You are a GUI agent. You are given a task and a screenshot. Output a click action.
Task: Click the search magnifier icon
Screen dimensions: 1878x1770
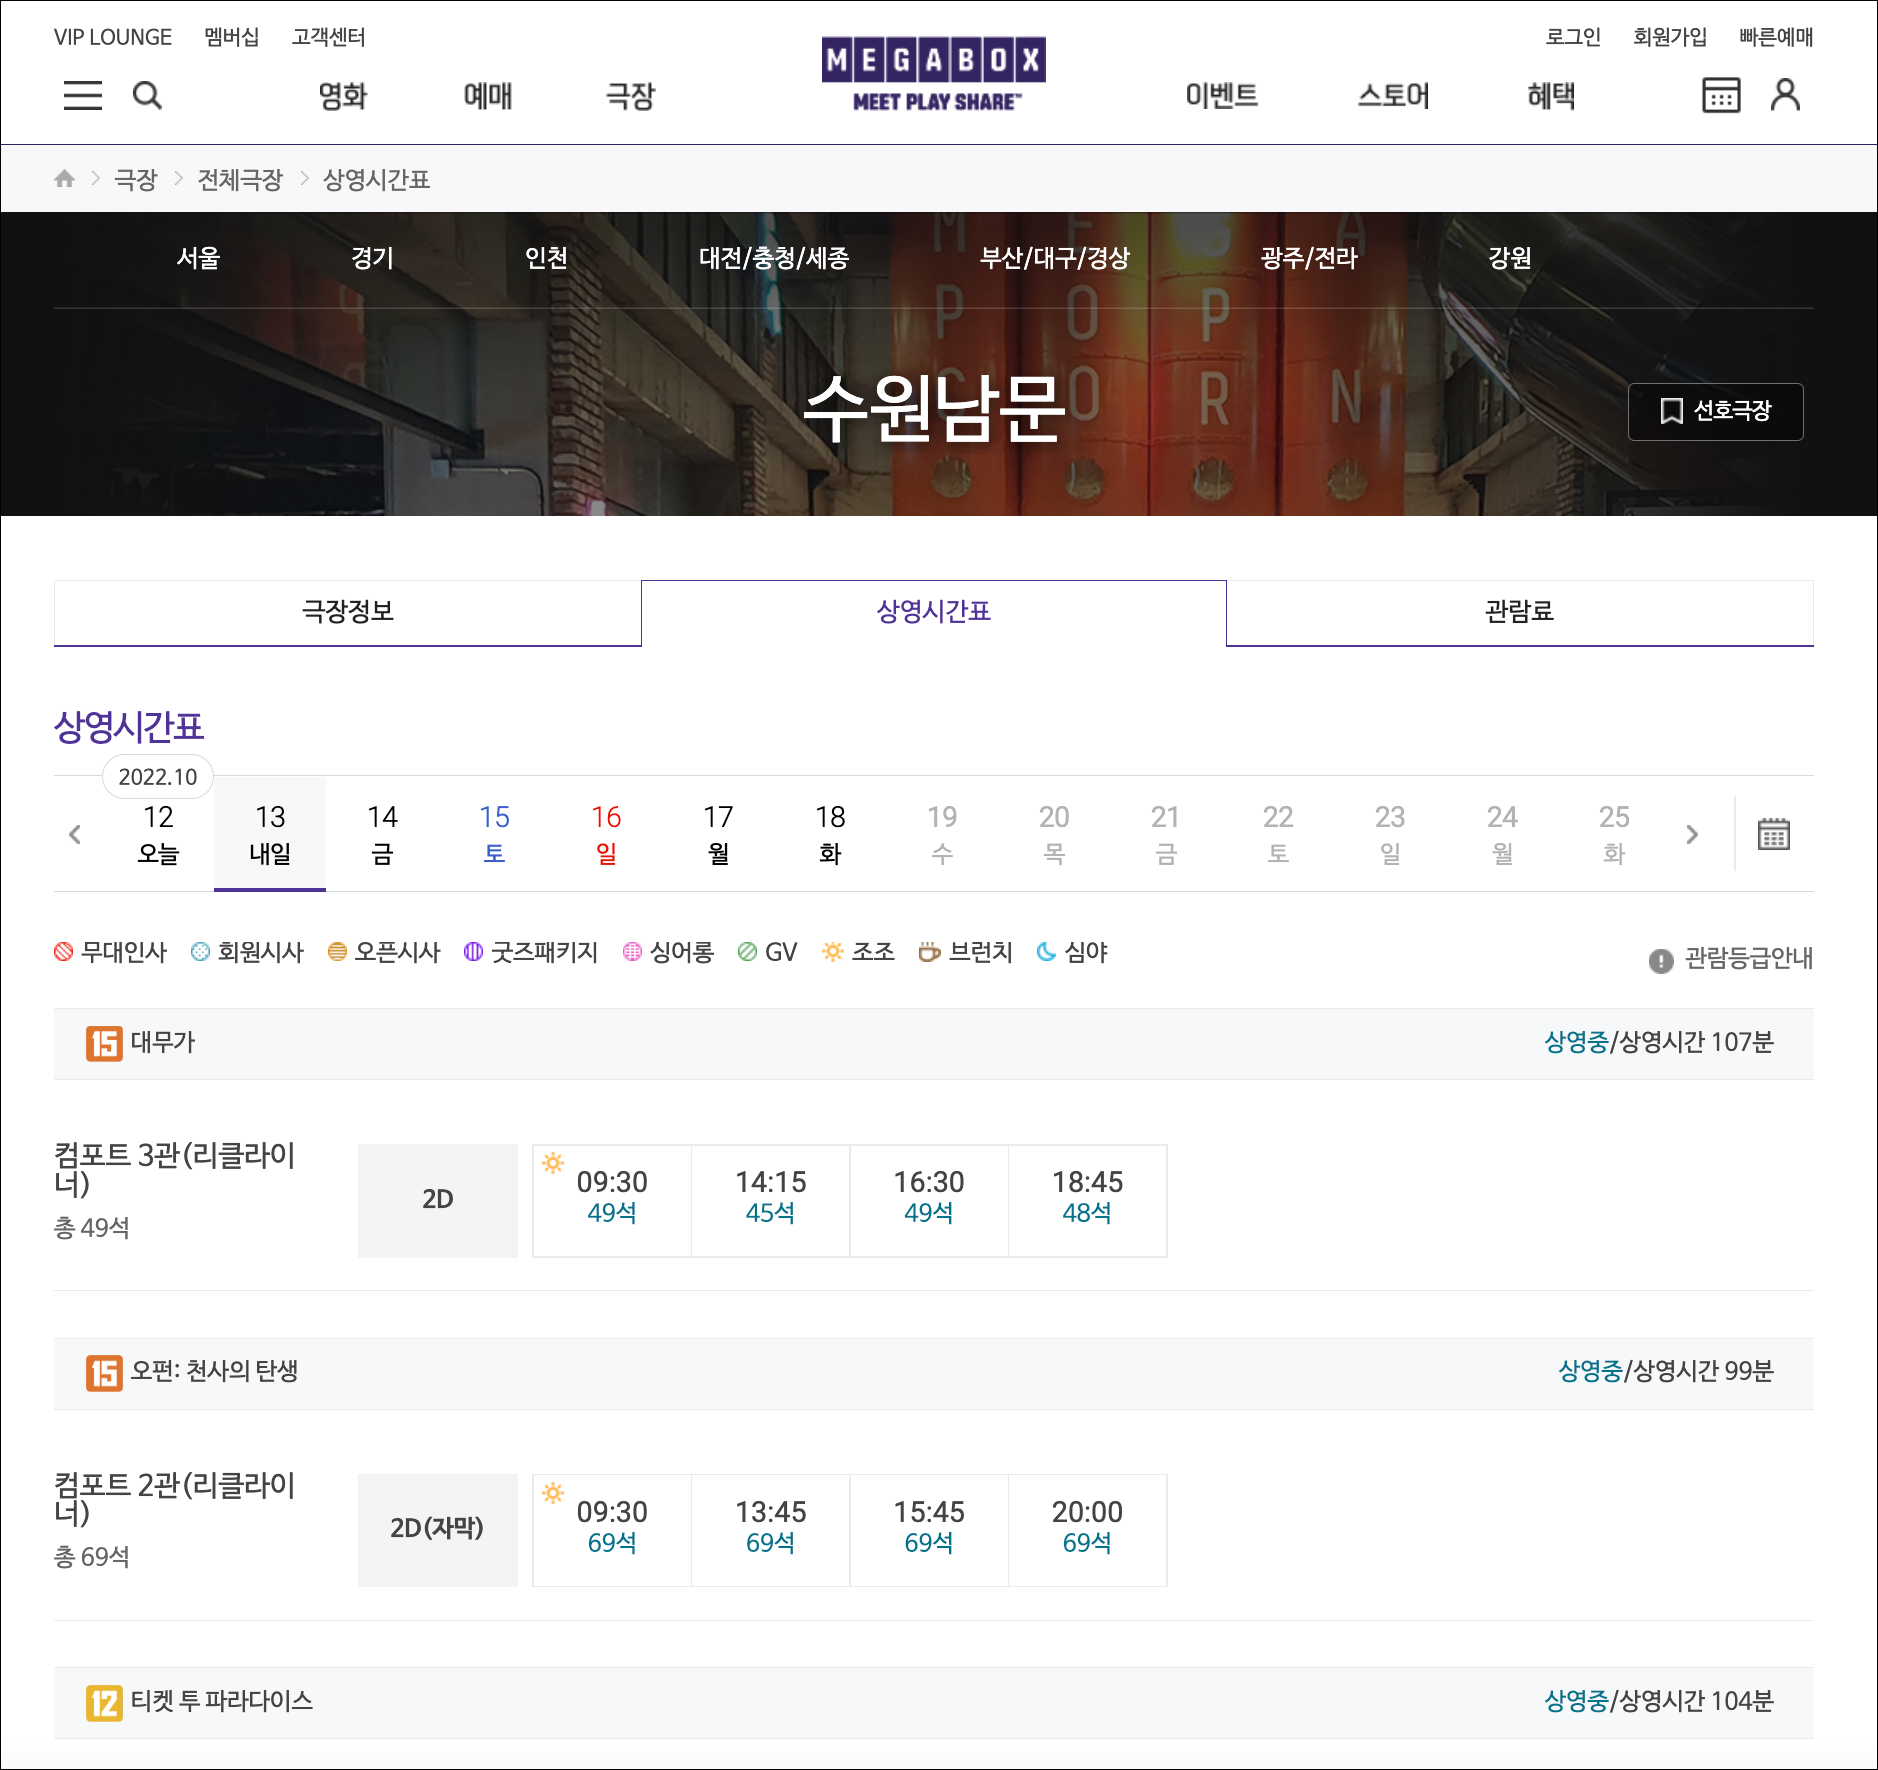point(147,95)
